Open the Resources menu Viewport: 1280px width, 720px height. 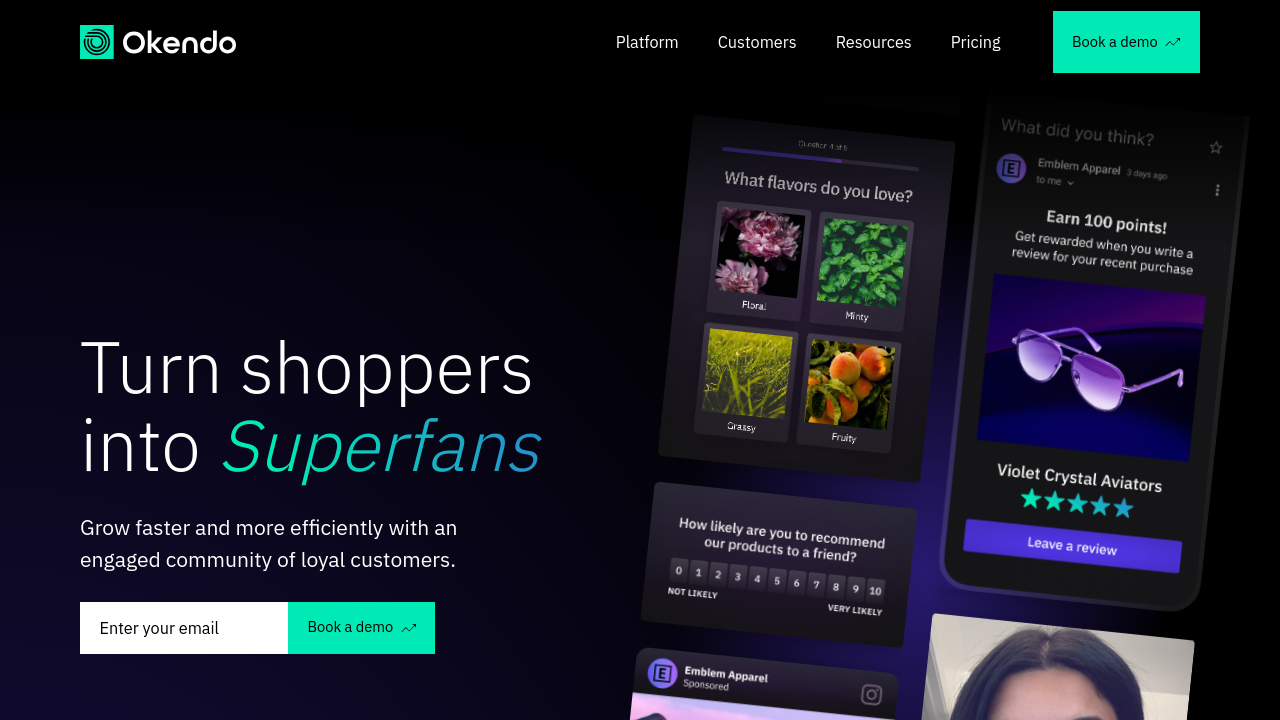click(874, 42)
